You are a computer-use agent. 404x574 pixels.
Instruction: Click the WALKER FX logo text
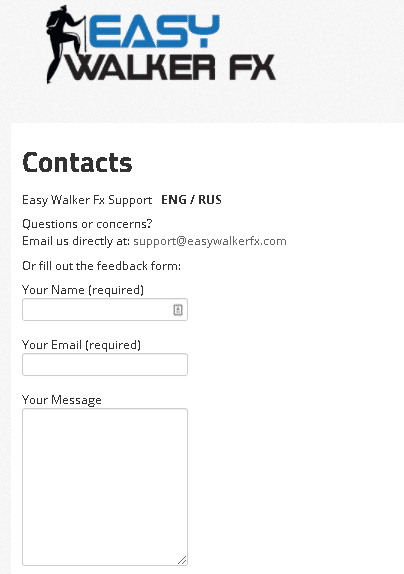coord(171,67)
